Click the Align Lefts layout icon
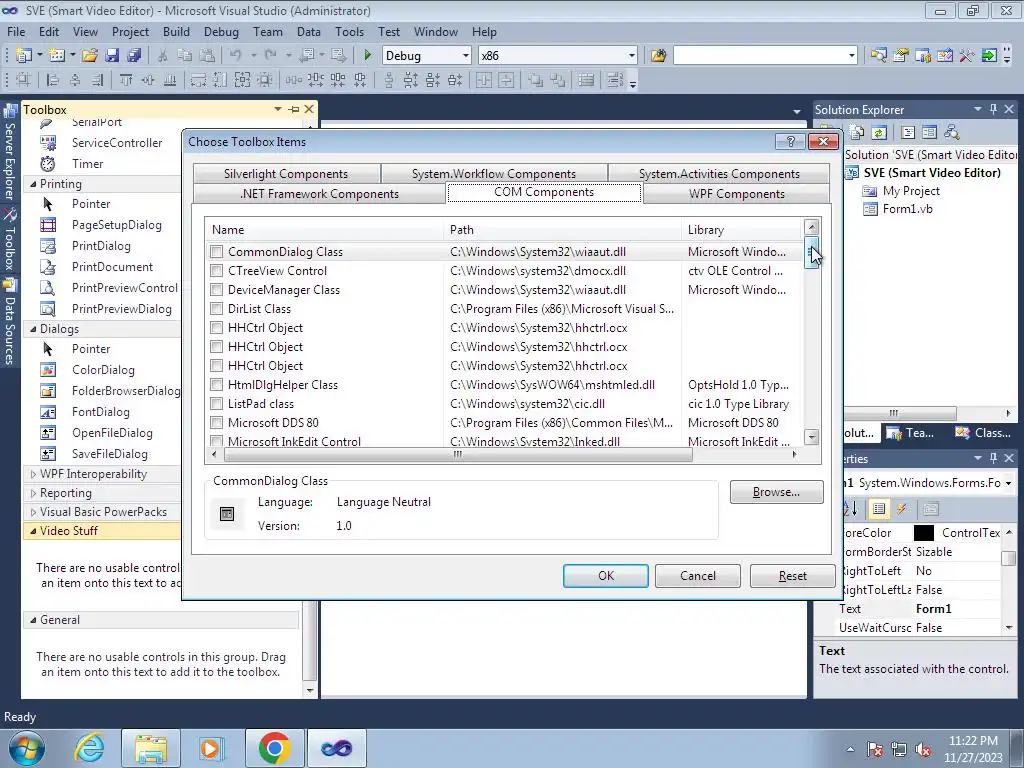Screen dimensions: 1024x768 point(54,80)
